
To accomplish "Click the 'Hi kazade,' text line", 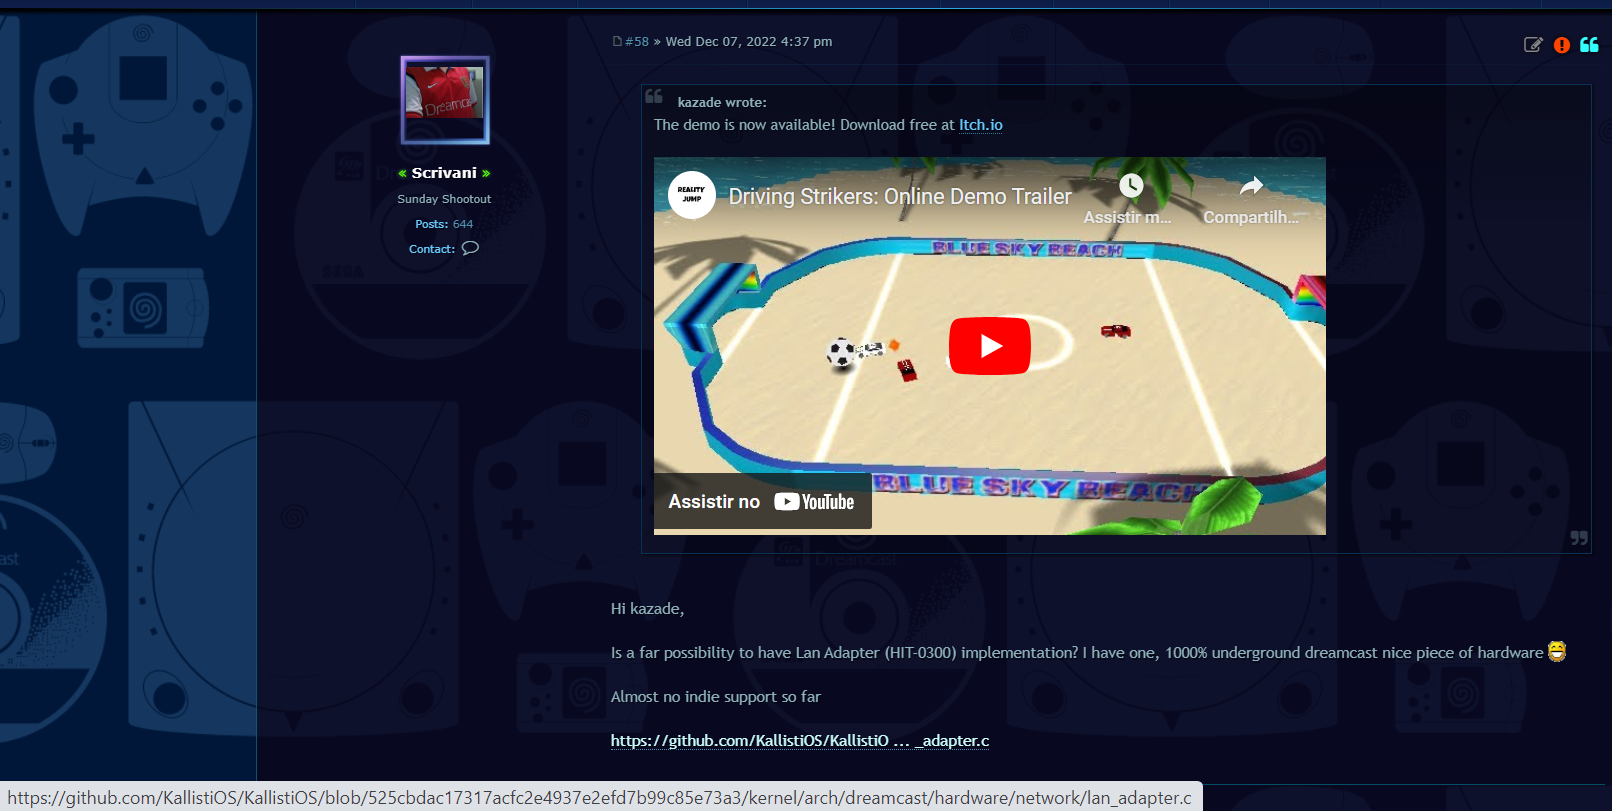I will tap(647, 609).
